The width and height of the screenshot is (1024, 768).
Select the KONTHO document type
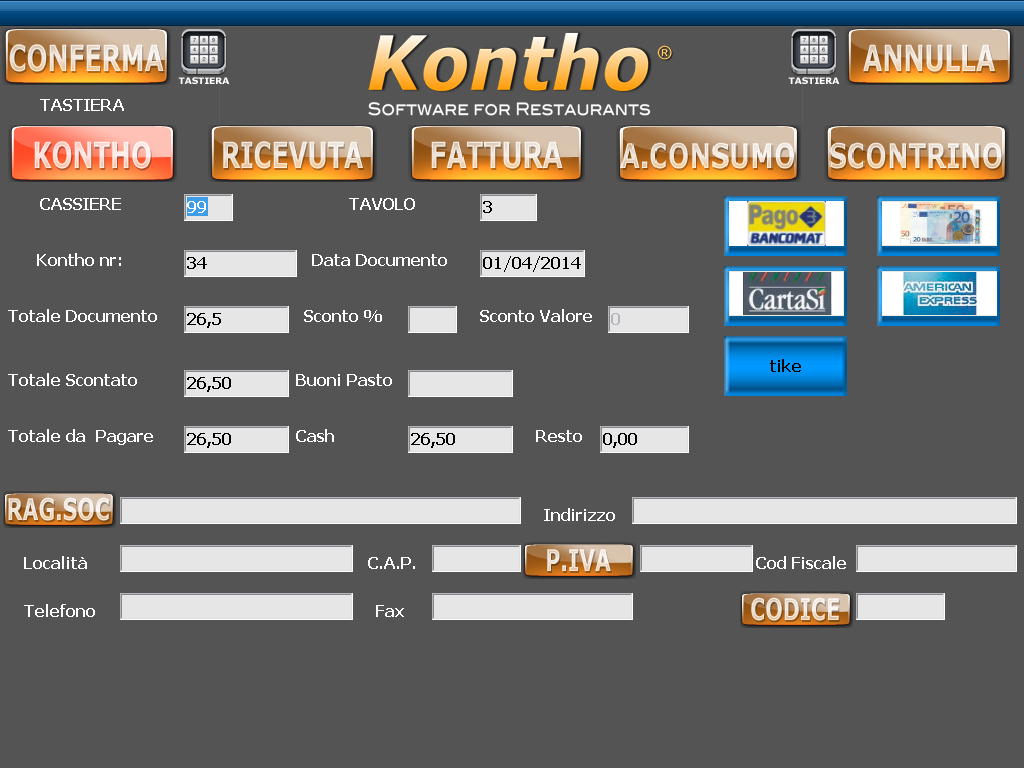pos(93,153)
